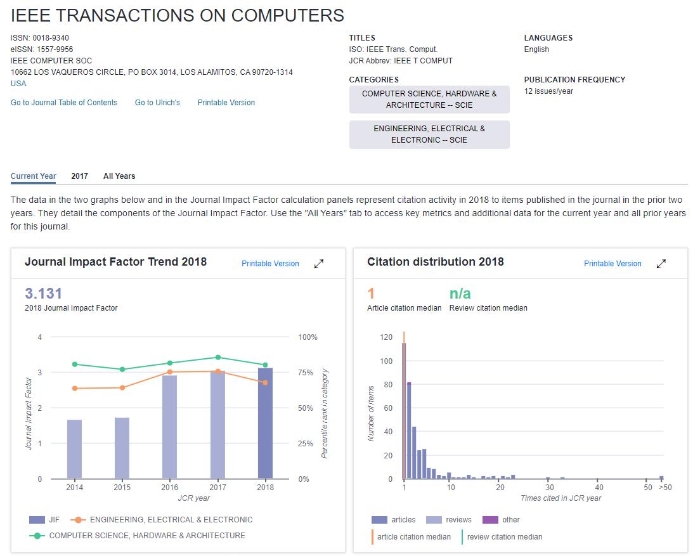Open Printable Version of Citation distribution
The image size is (700, 556).
(612, 263)
